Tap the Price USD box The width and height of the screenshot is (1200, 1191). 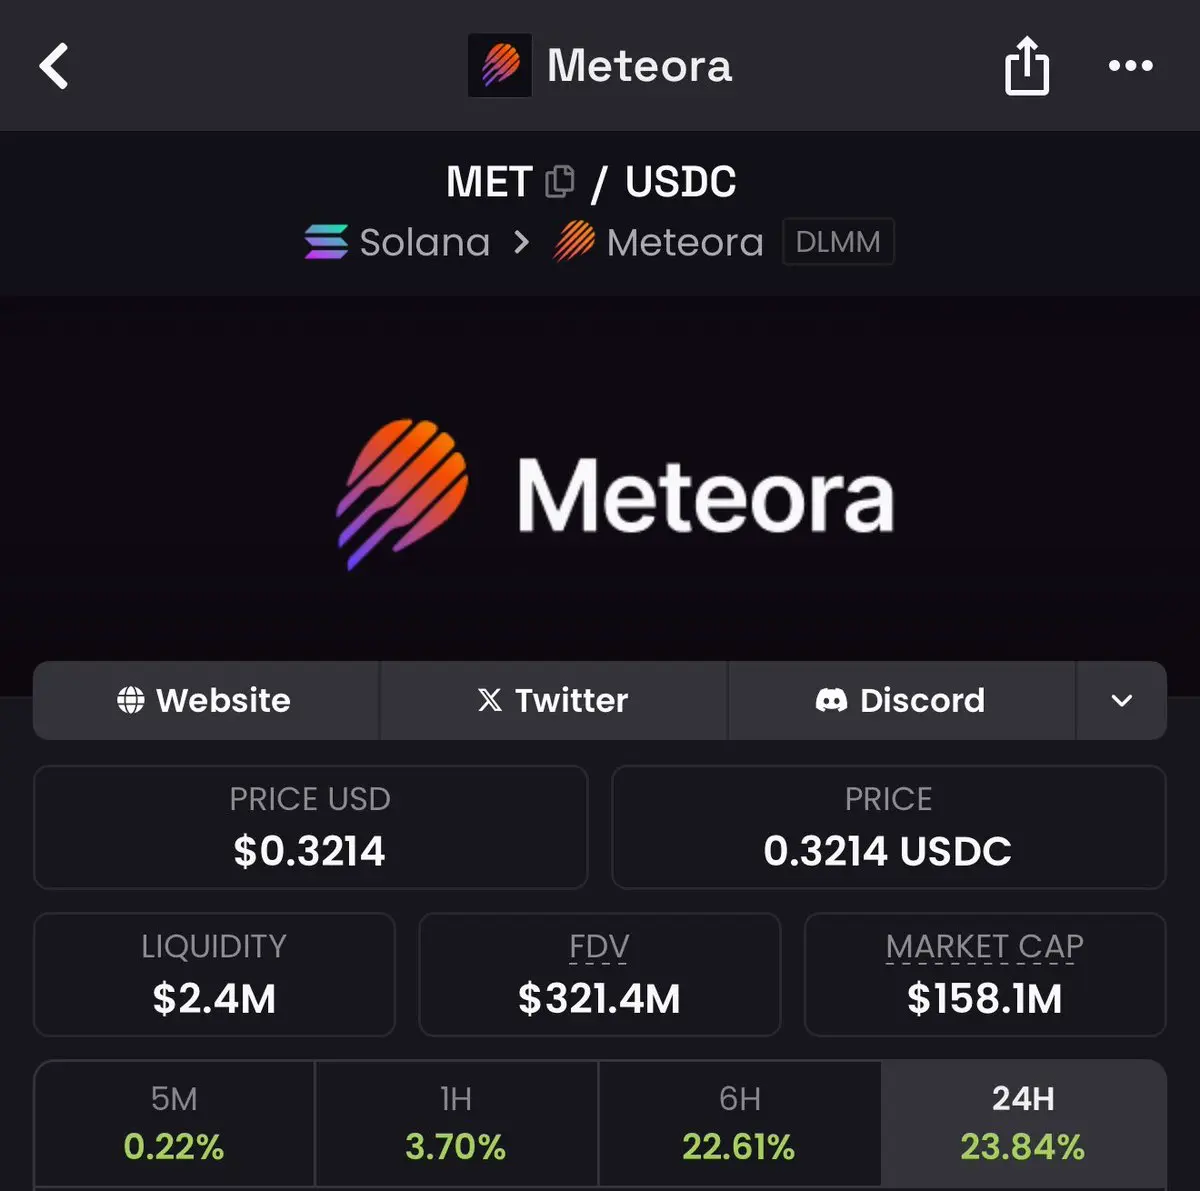point(310,827)
